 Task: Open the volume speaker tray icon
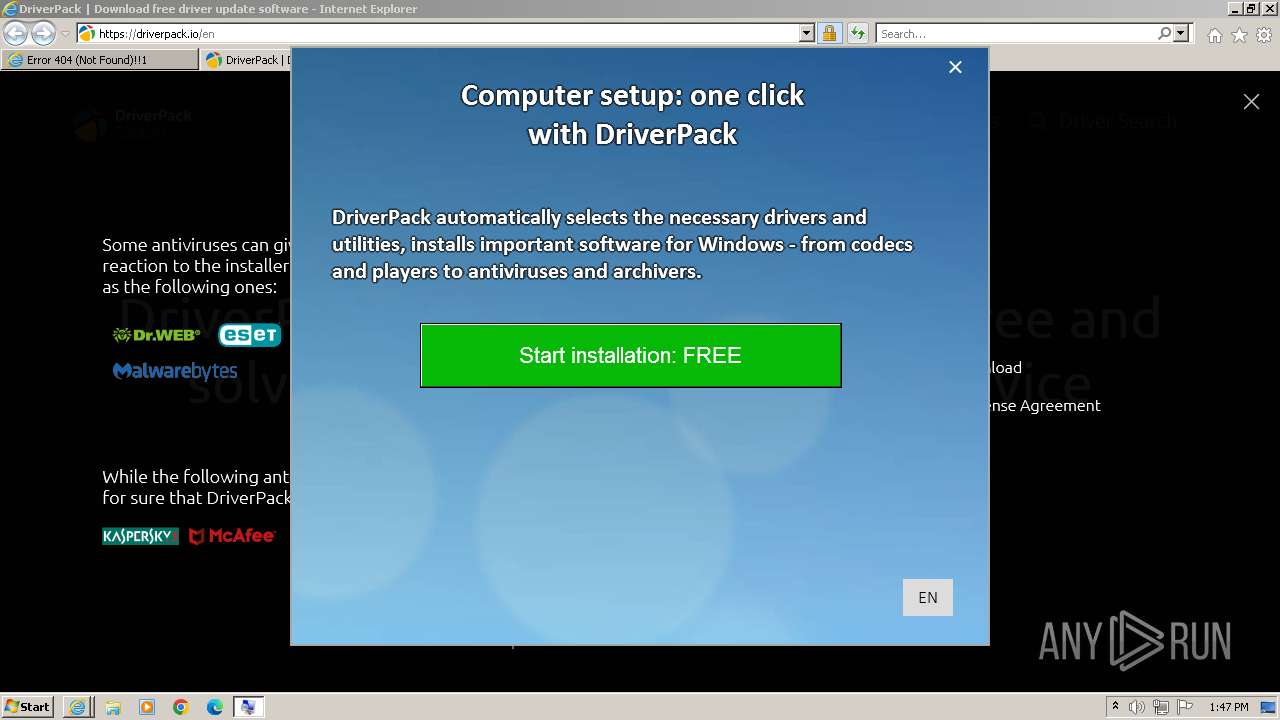coord(1137,707)
